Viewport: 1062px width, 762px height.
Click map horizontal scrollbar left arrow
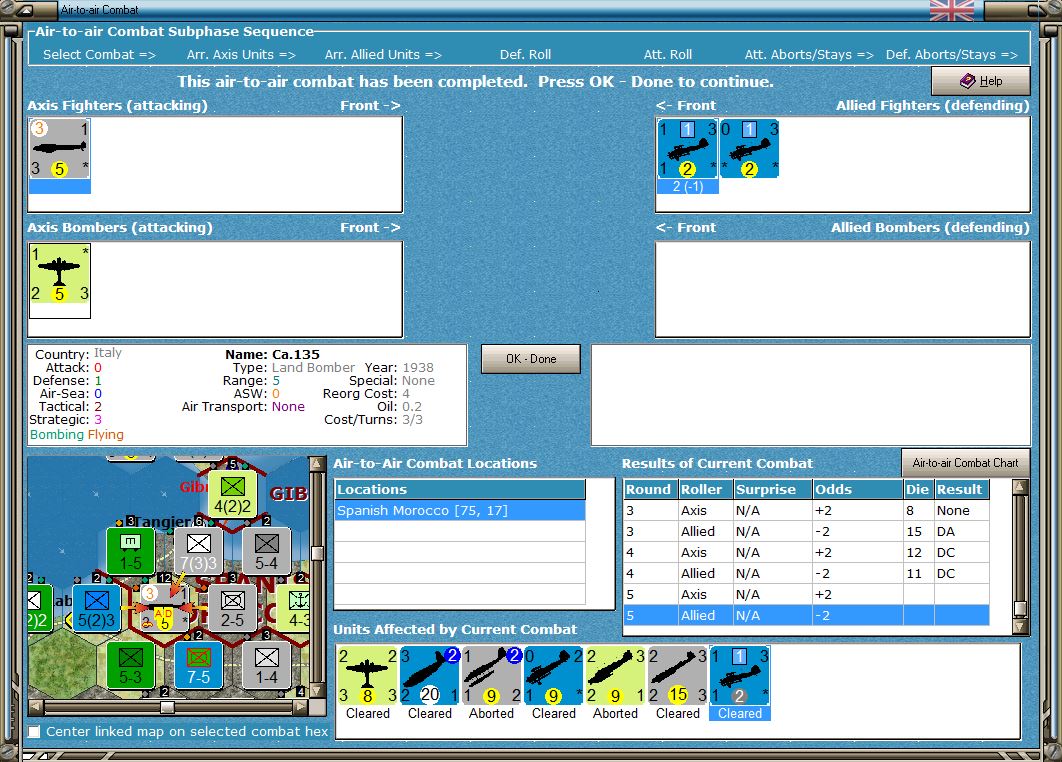coord(36,708)
